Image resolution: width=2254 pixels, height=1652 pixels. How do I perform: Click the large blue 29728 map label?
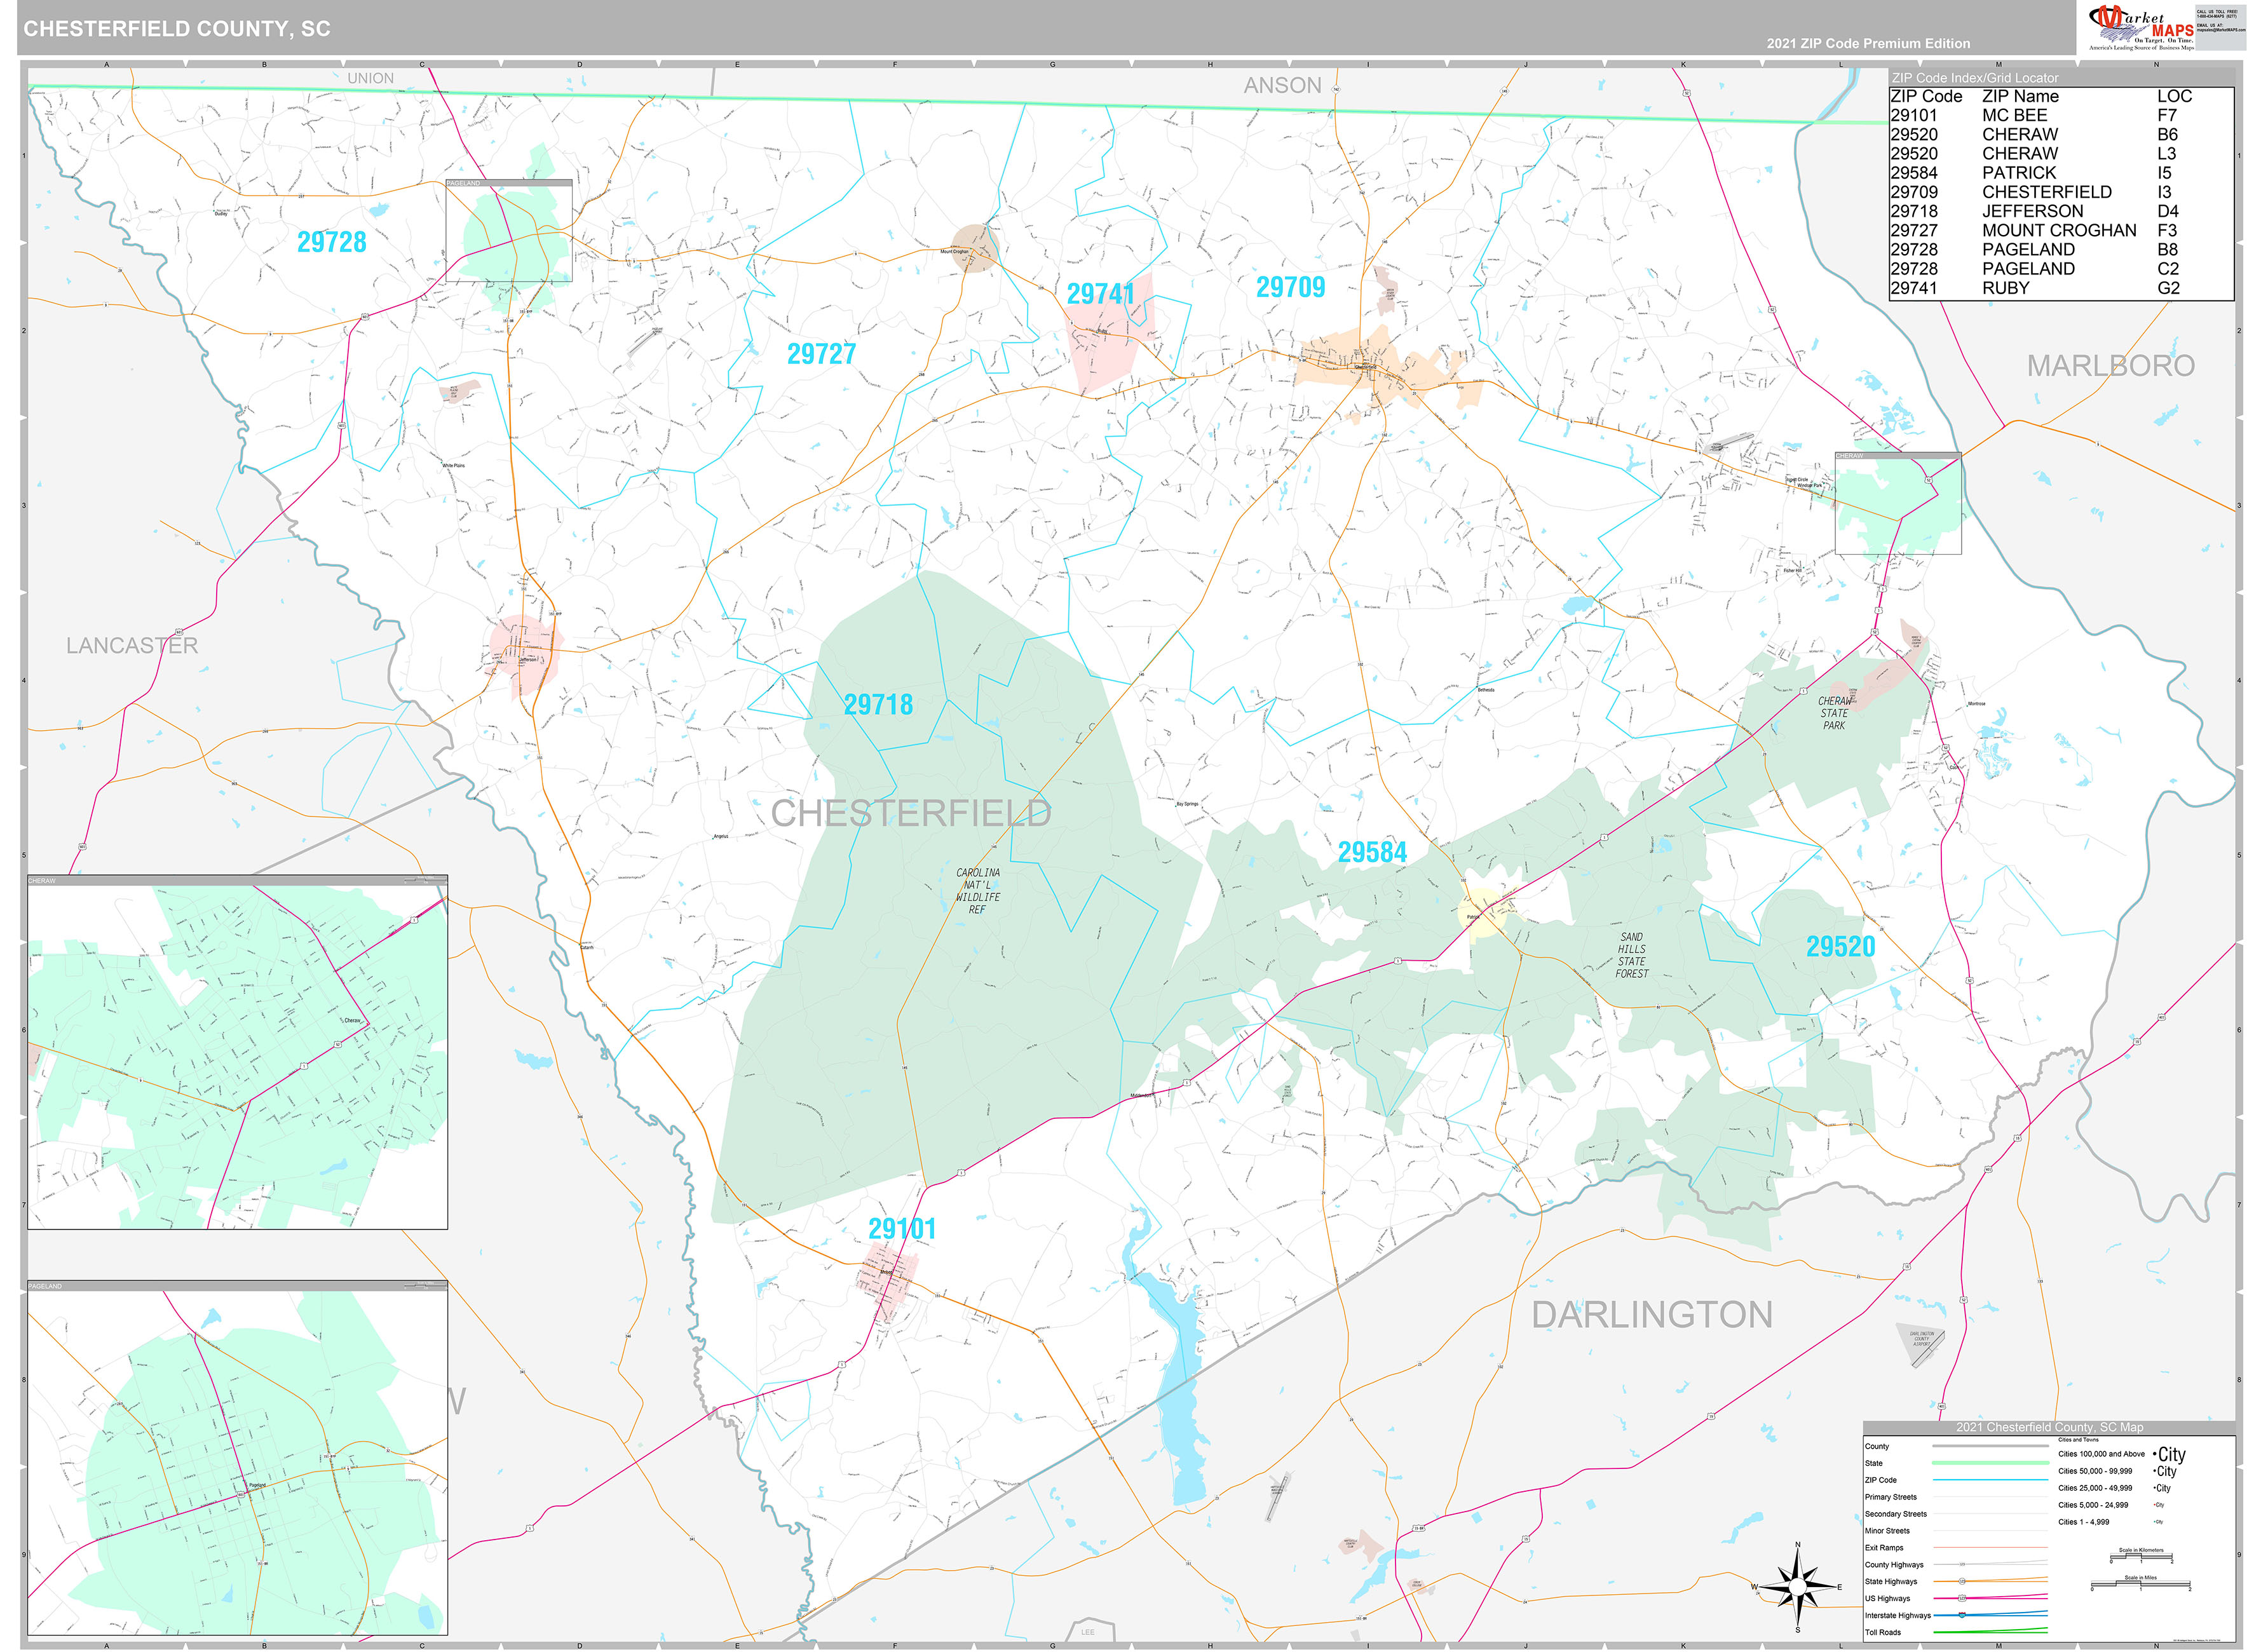[331, 242]
